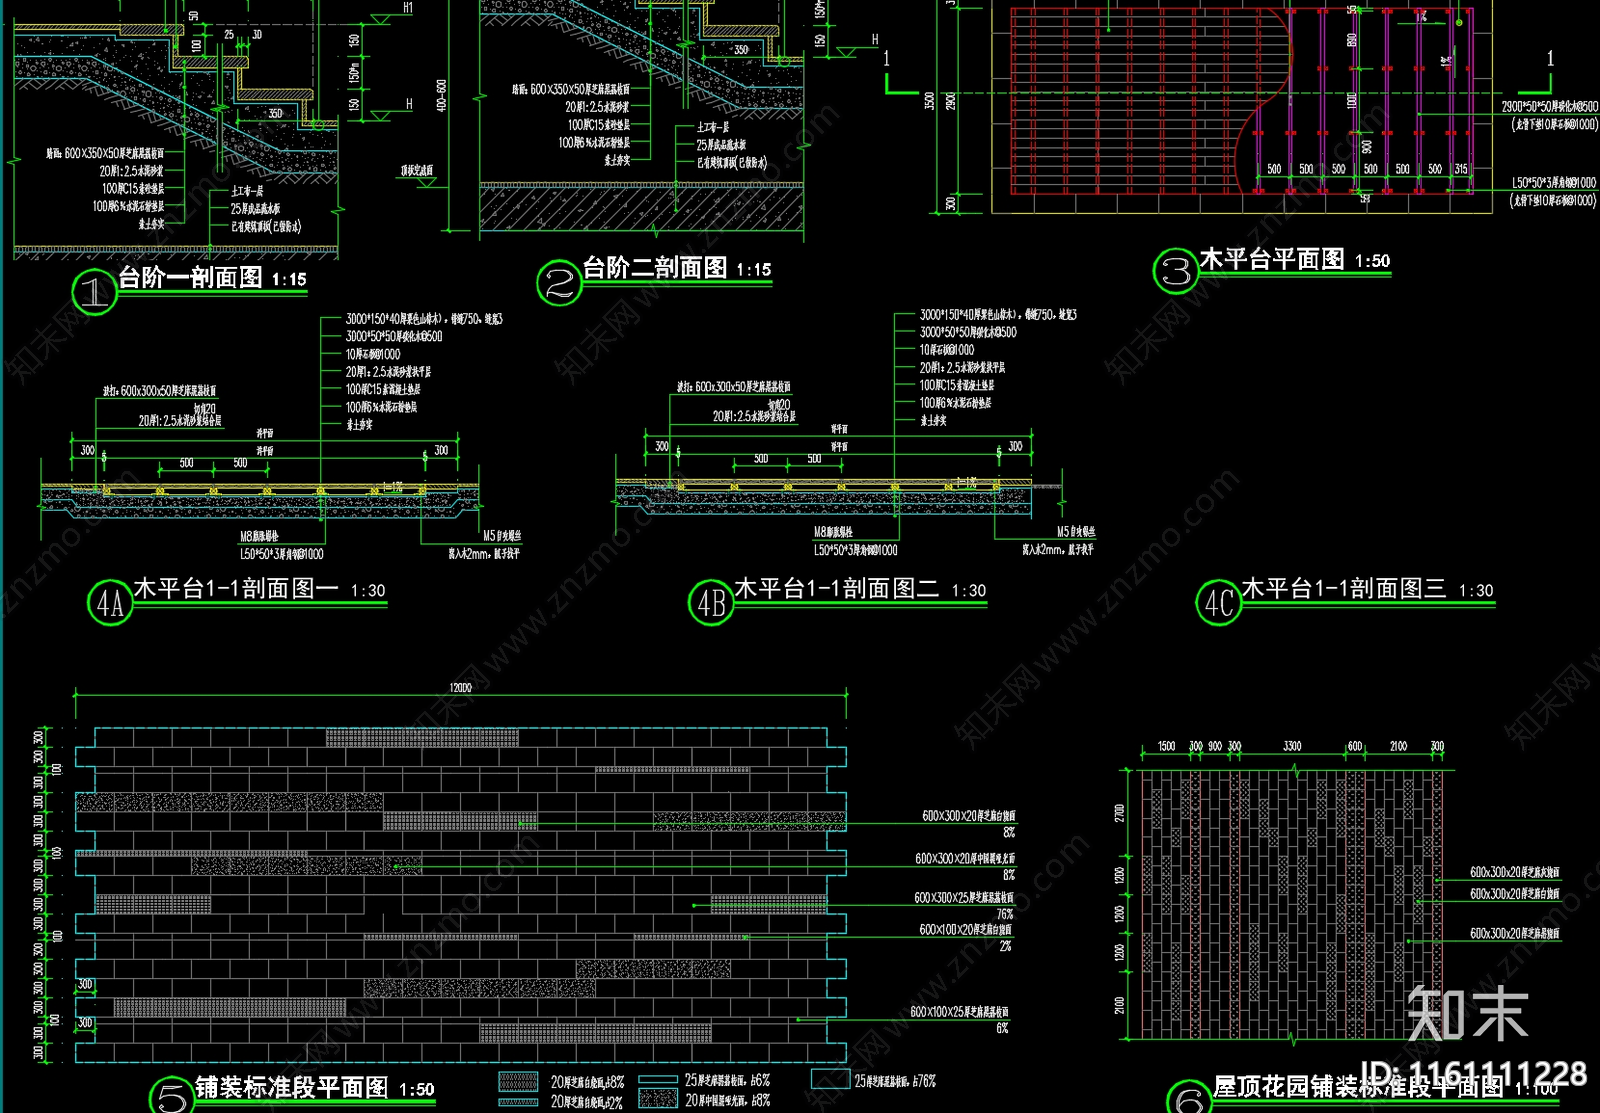Click the 1:50 scale beside 木平台平面图
The image size is (1600, 1113).
(1372, 261)
